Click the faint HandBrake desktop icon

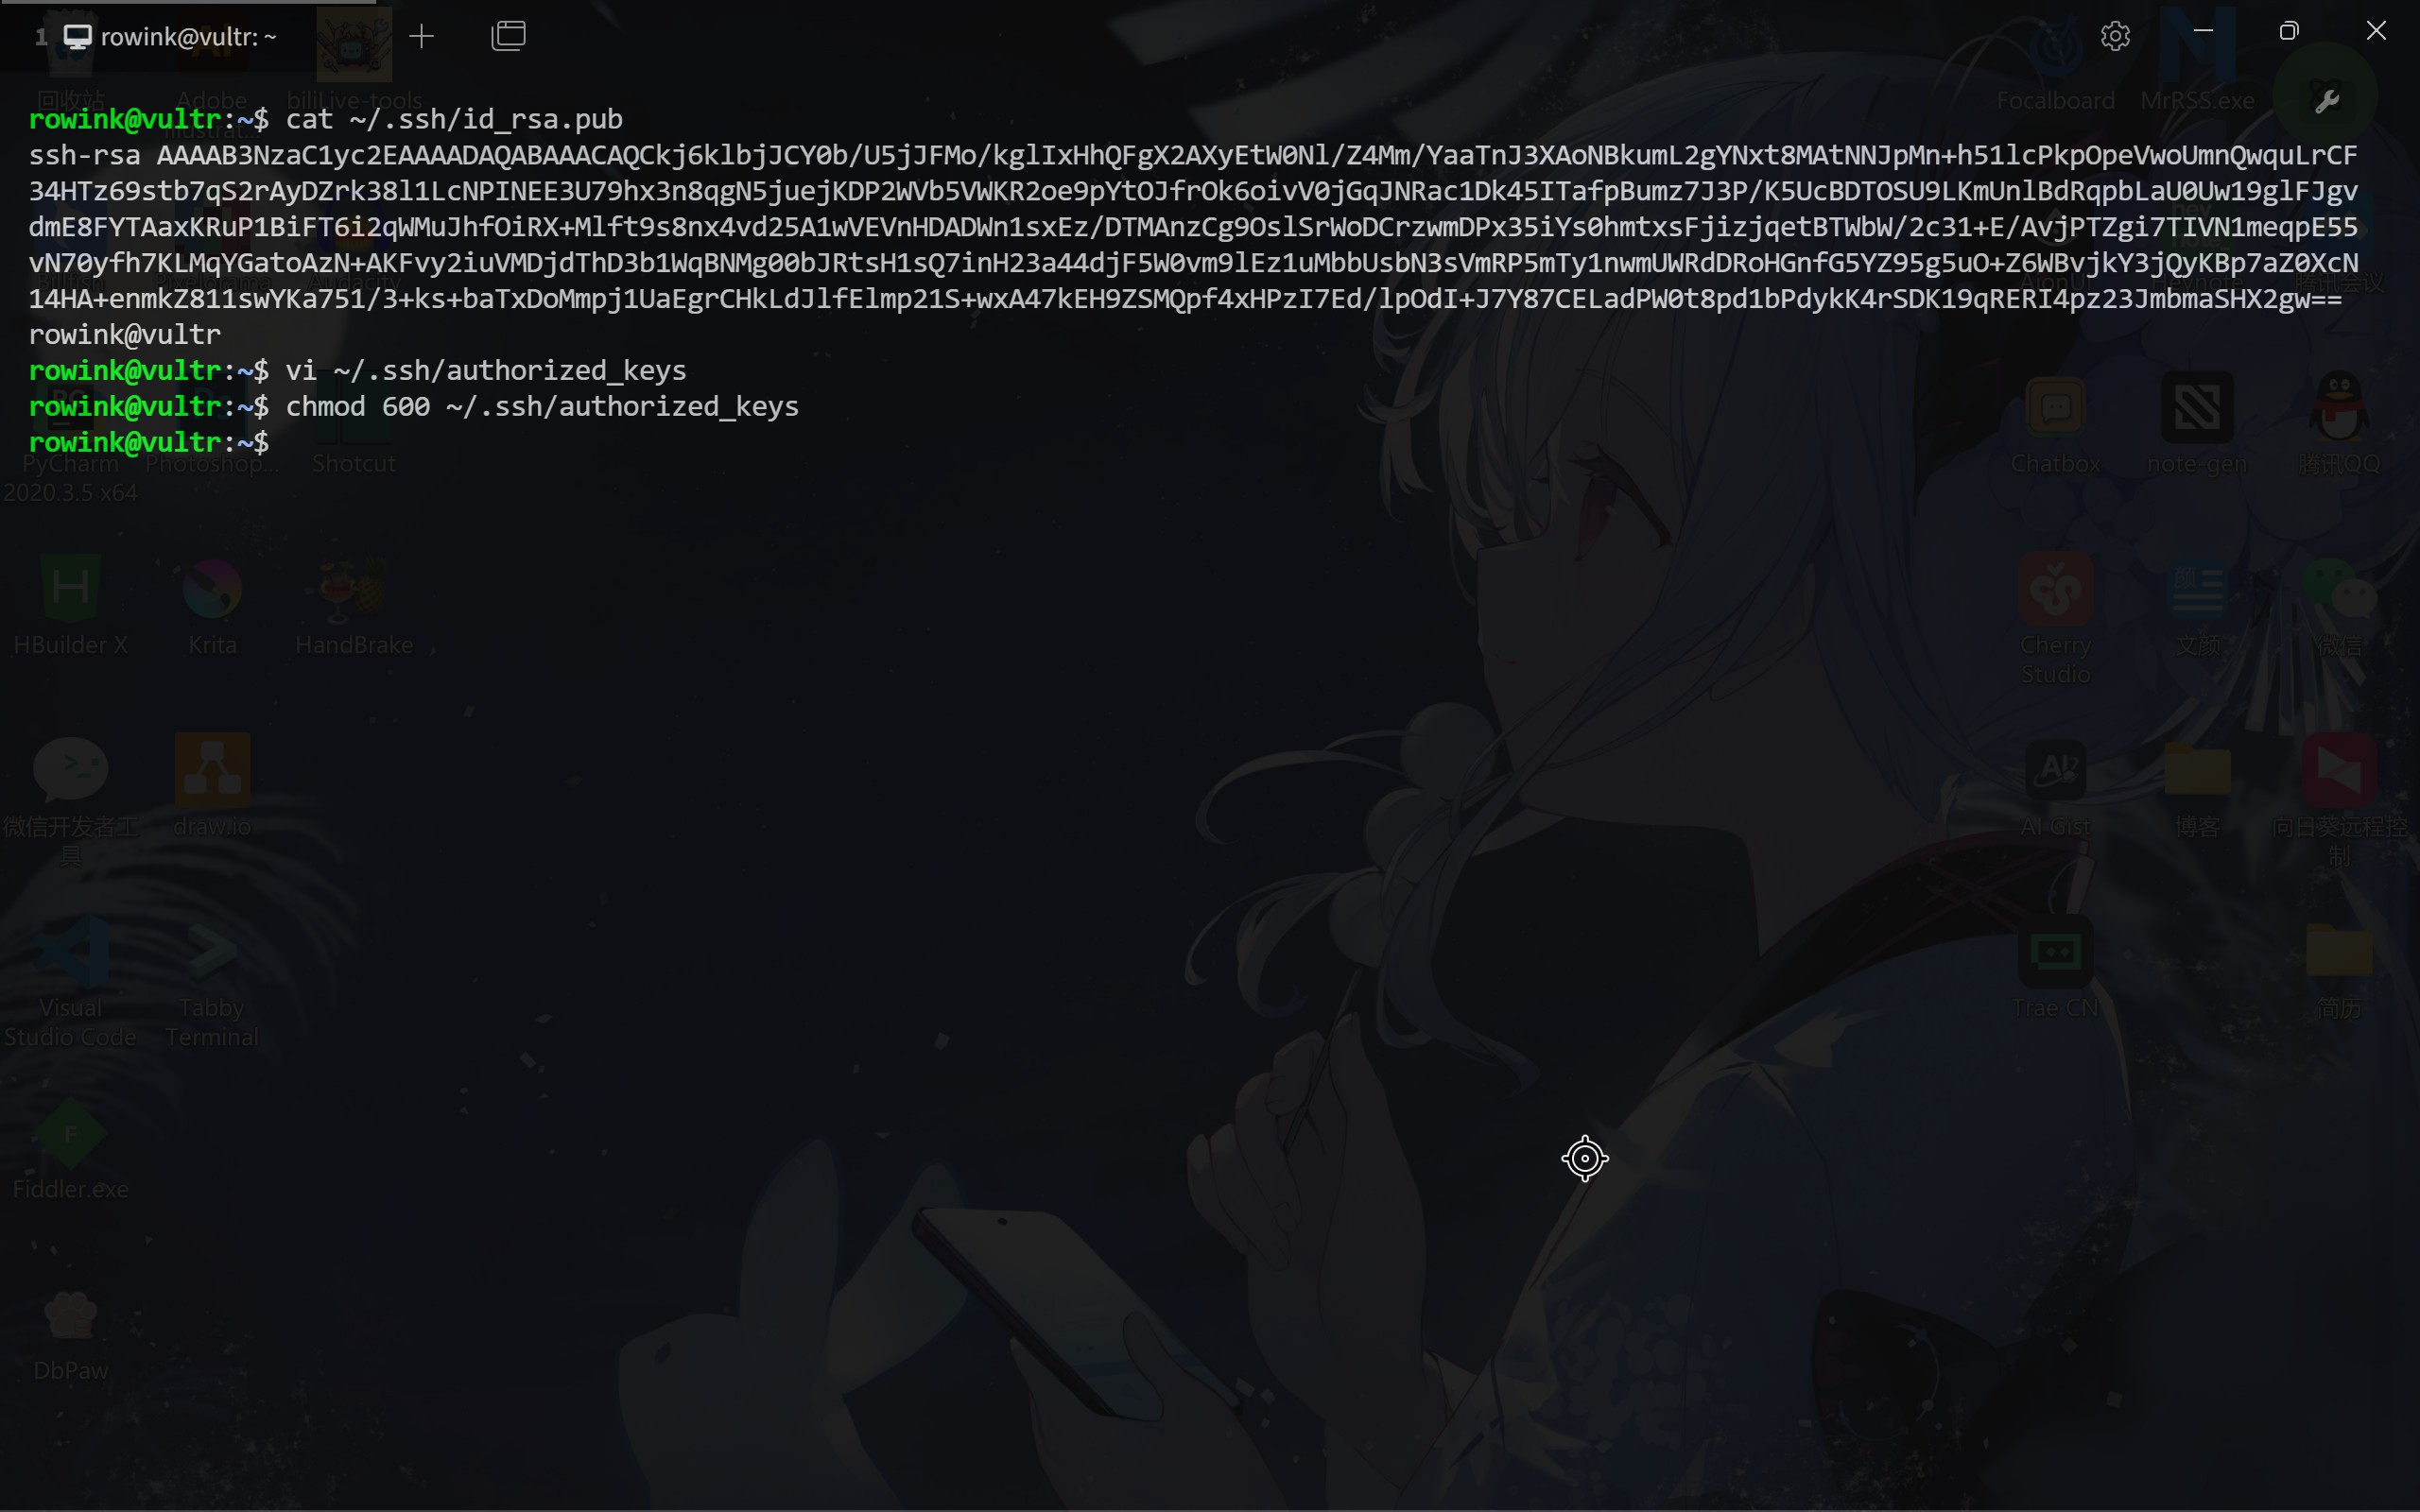click(x=353, y=590)
